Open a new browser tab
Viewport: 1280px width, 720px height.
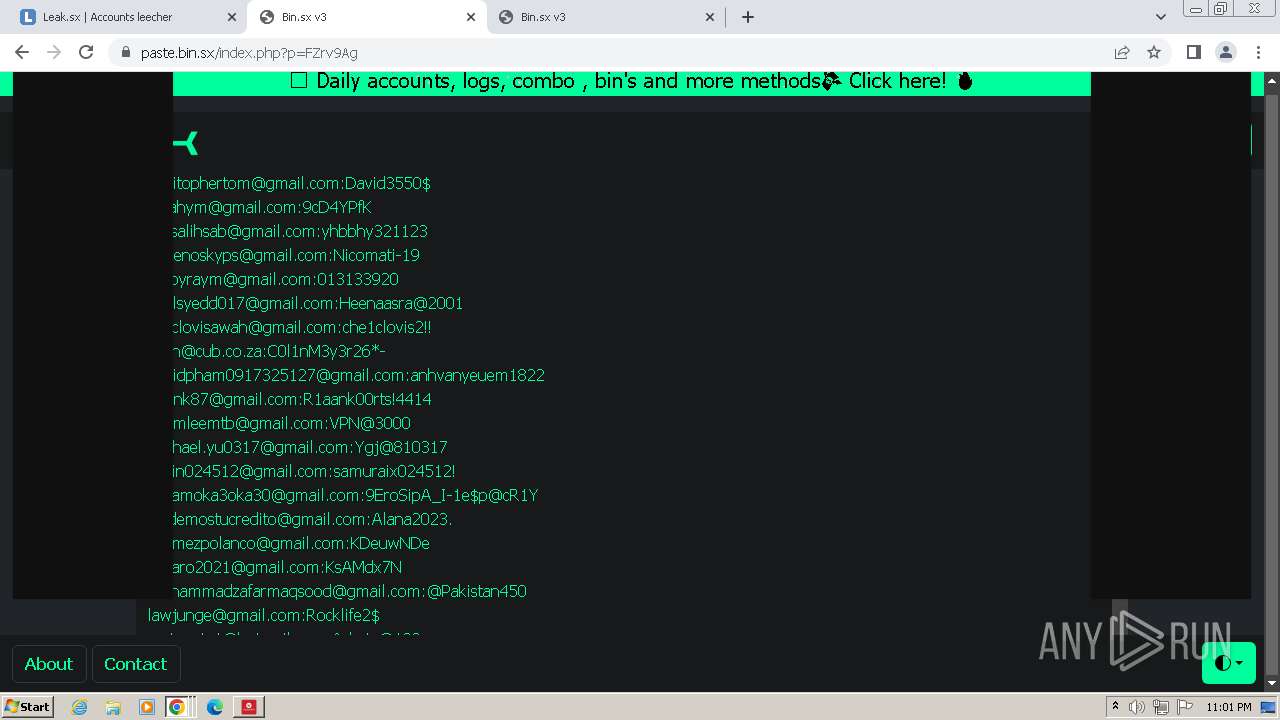(x=748, y=17)
